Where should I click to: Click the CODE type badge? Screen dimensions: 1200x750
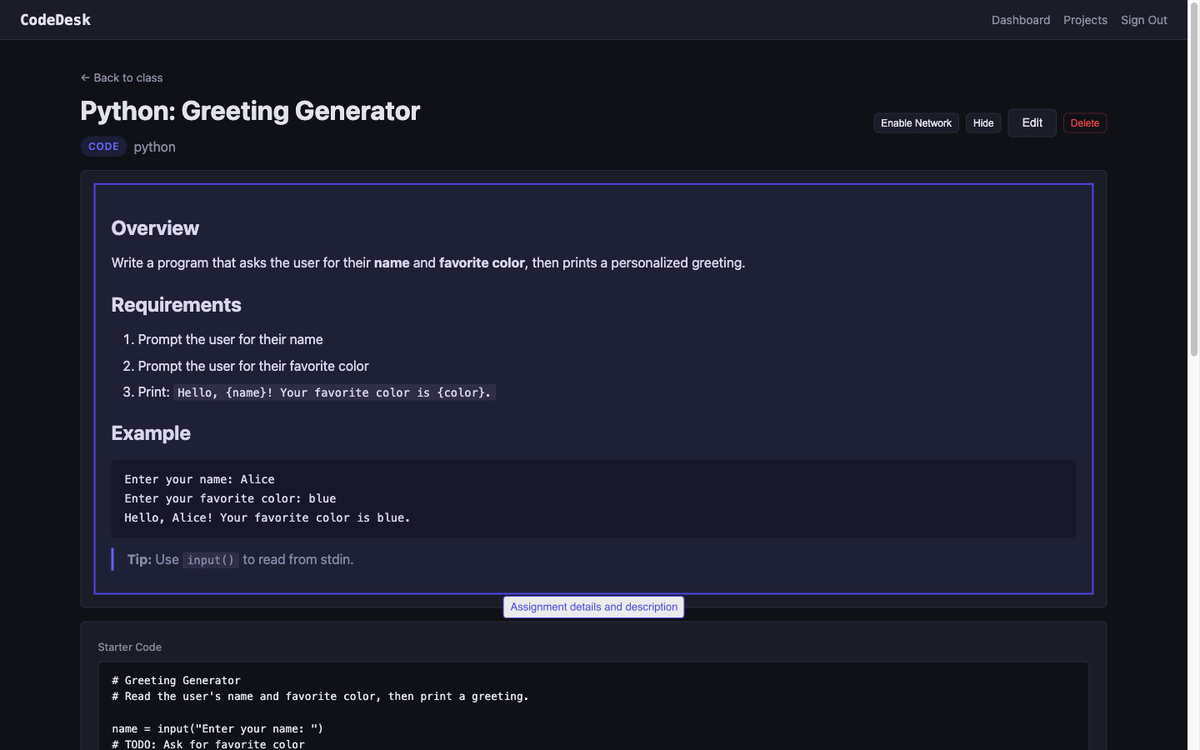tap(103, 147)
